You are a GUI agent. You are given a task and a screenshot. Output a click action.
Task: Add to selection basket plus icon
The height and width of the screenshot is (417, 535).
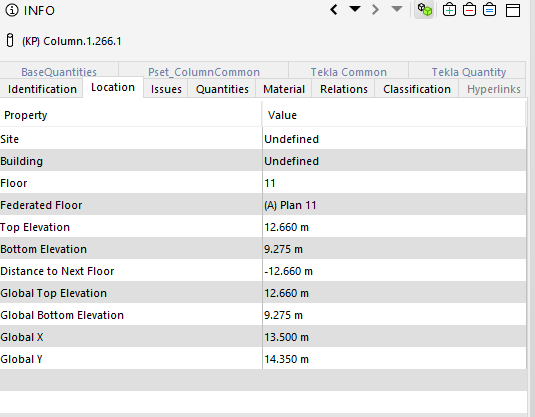[449, 10]
